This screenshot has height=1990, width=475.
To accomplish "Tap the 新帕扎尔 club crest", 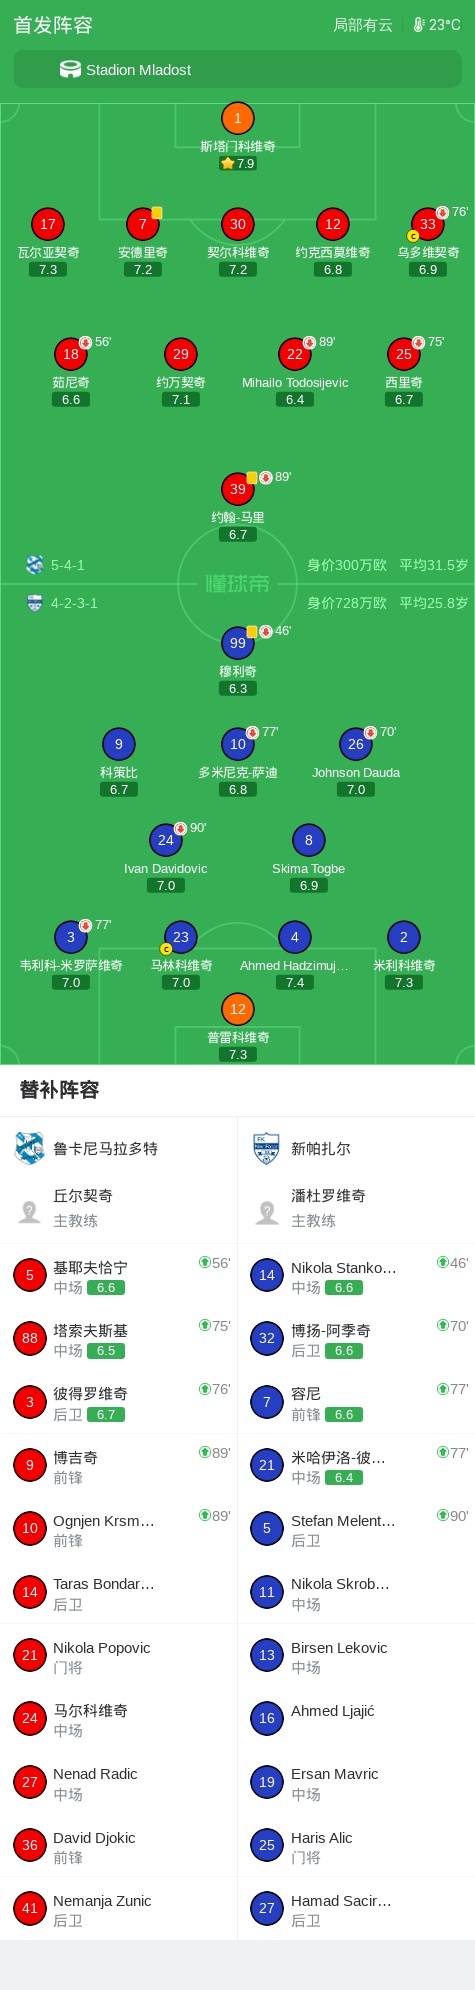I will [x=266, y=1148].
